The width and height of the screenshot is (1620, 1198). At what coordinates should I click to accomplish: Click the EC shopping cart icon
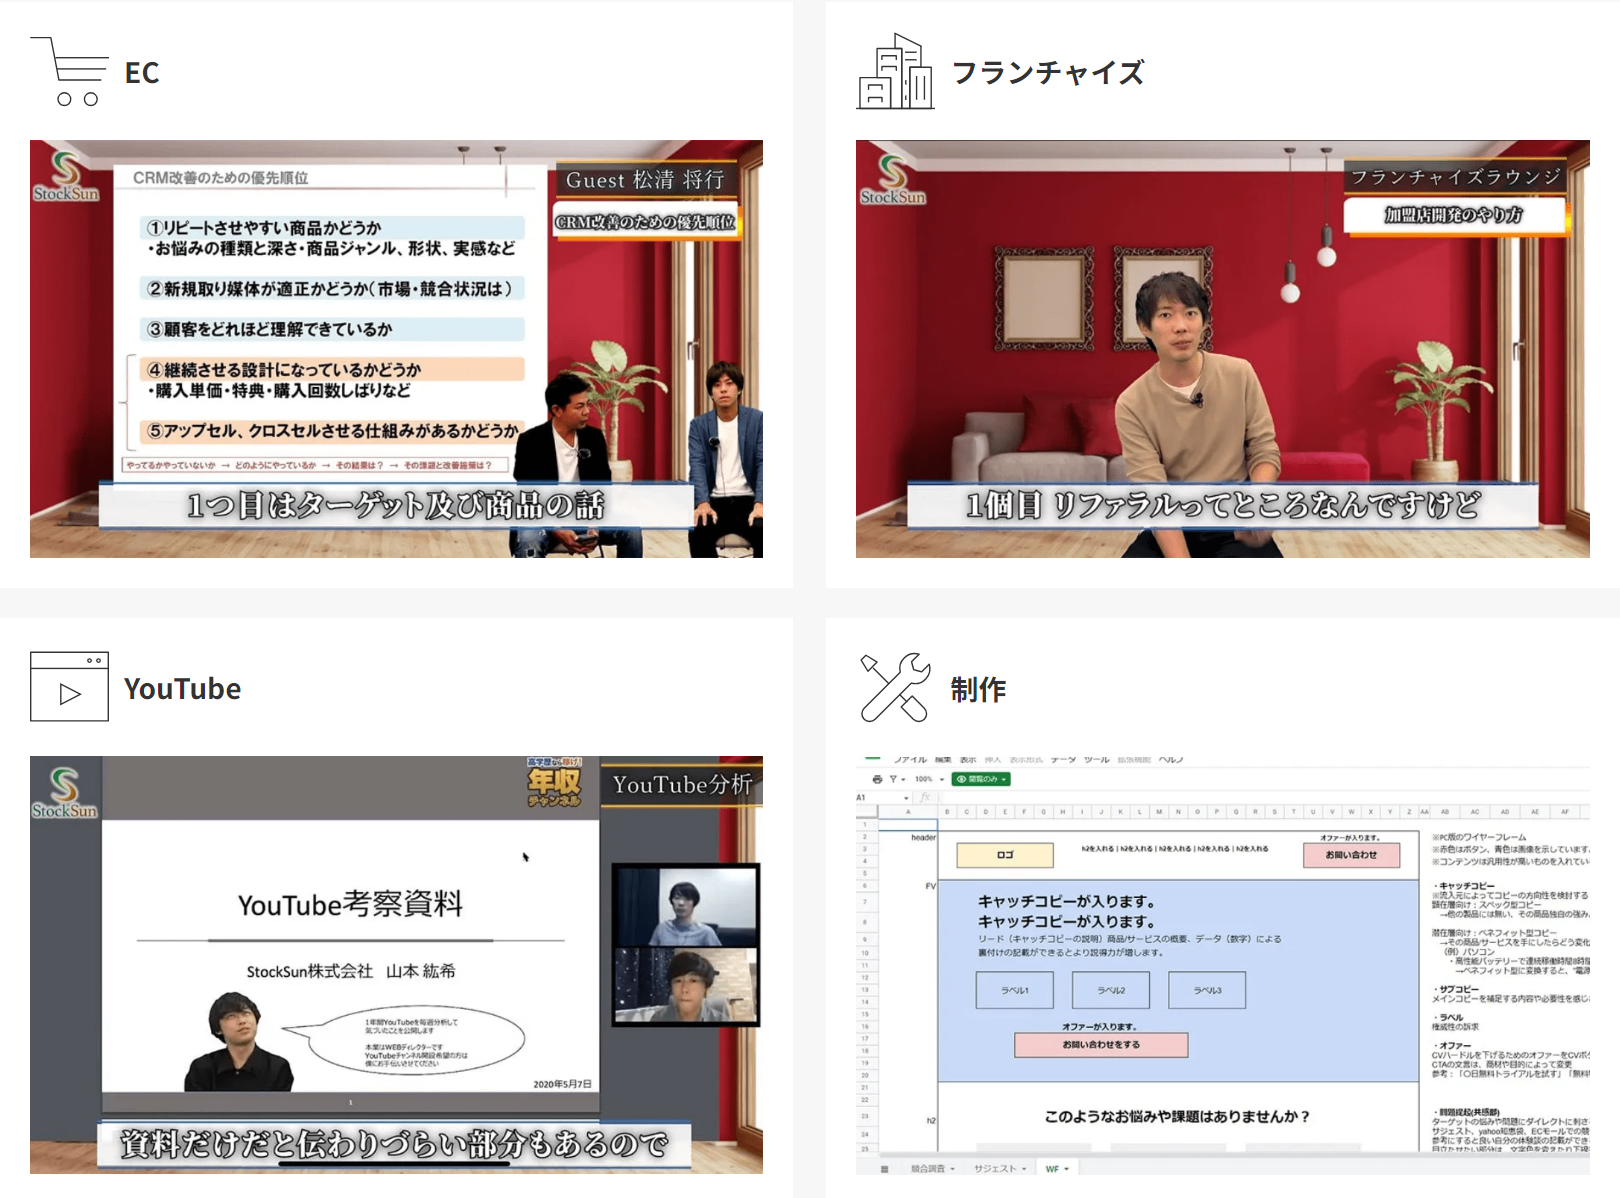coord(70,72)
